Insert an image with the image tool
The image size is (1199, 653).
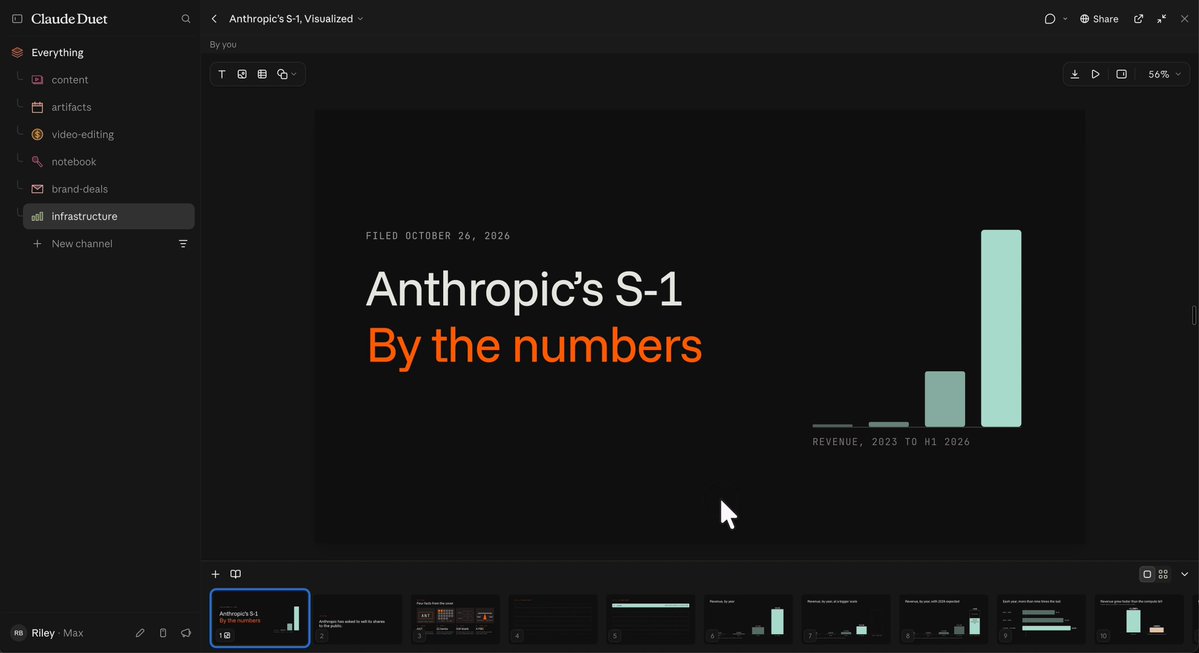point(242,74)
